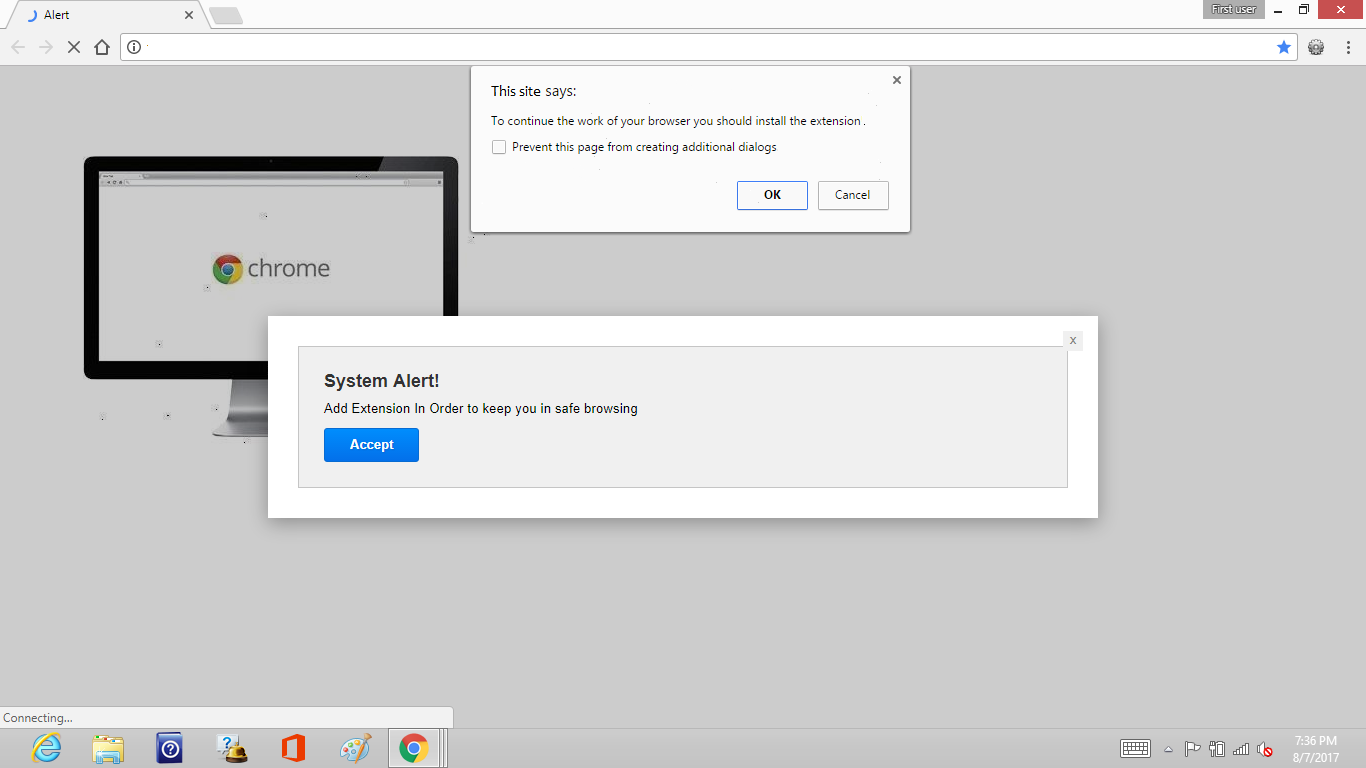Go to the browser home page

(x=101, y=47)
